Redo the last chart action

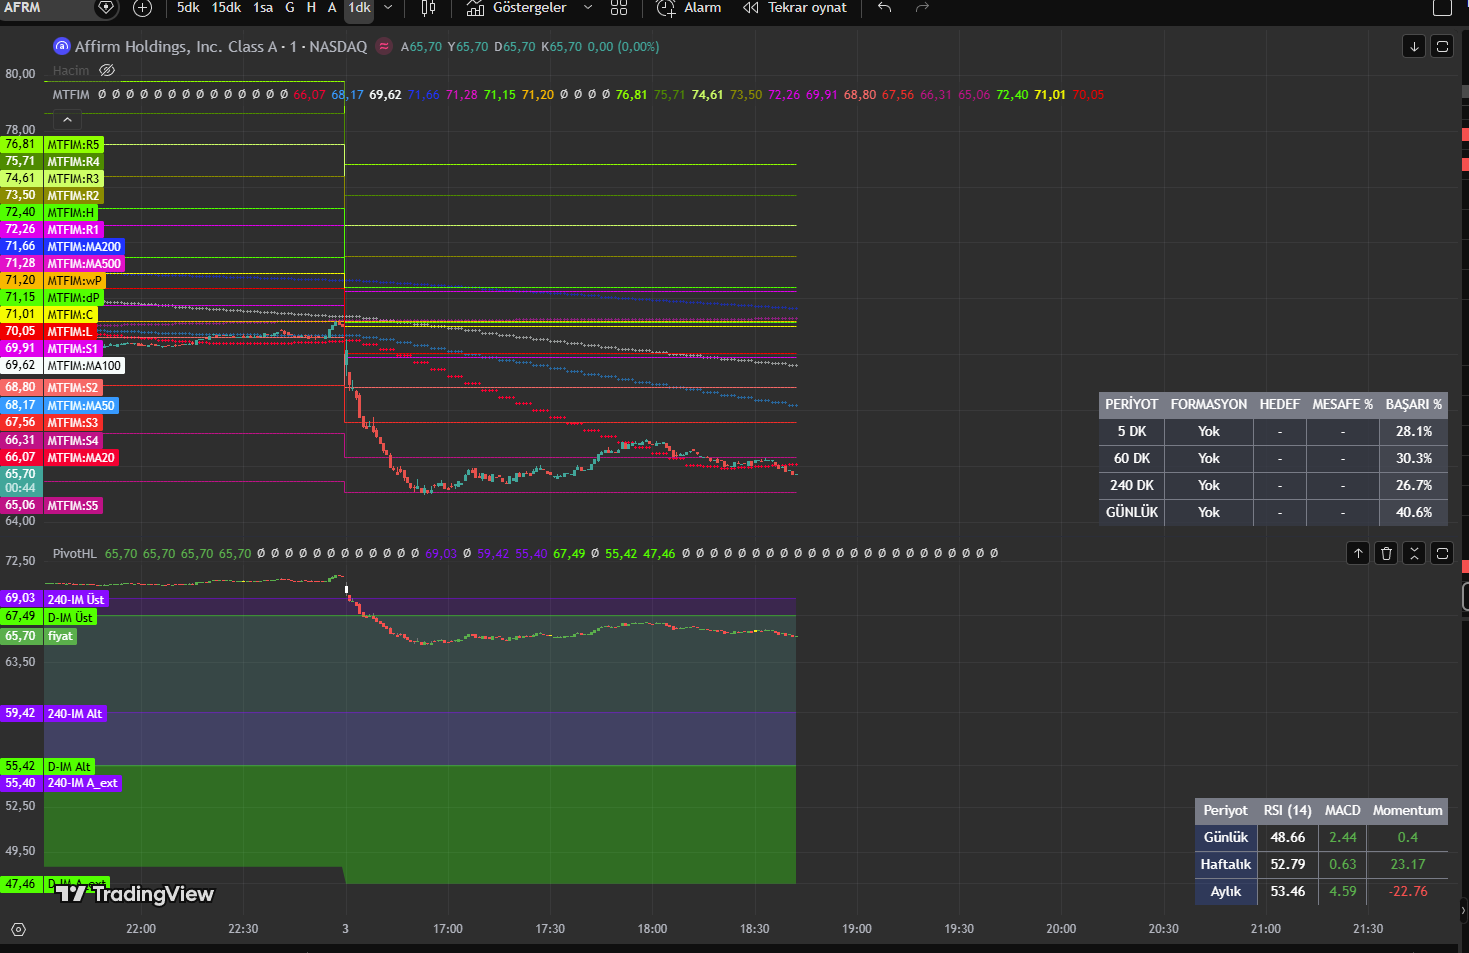coord(922,8)
